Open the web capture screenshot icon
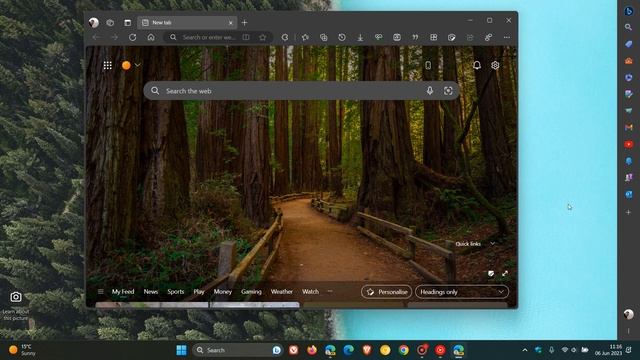The height and width of the screenshot is (360, 640). [x=397, y=37]
